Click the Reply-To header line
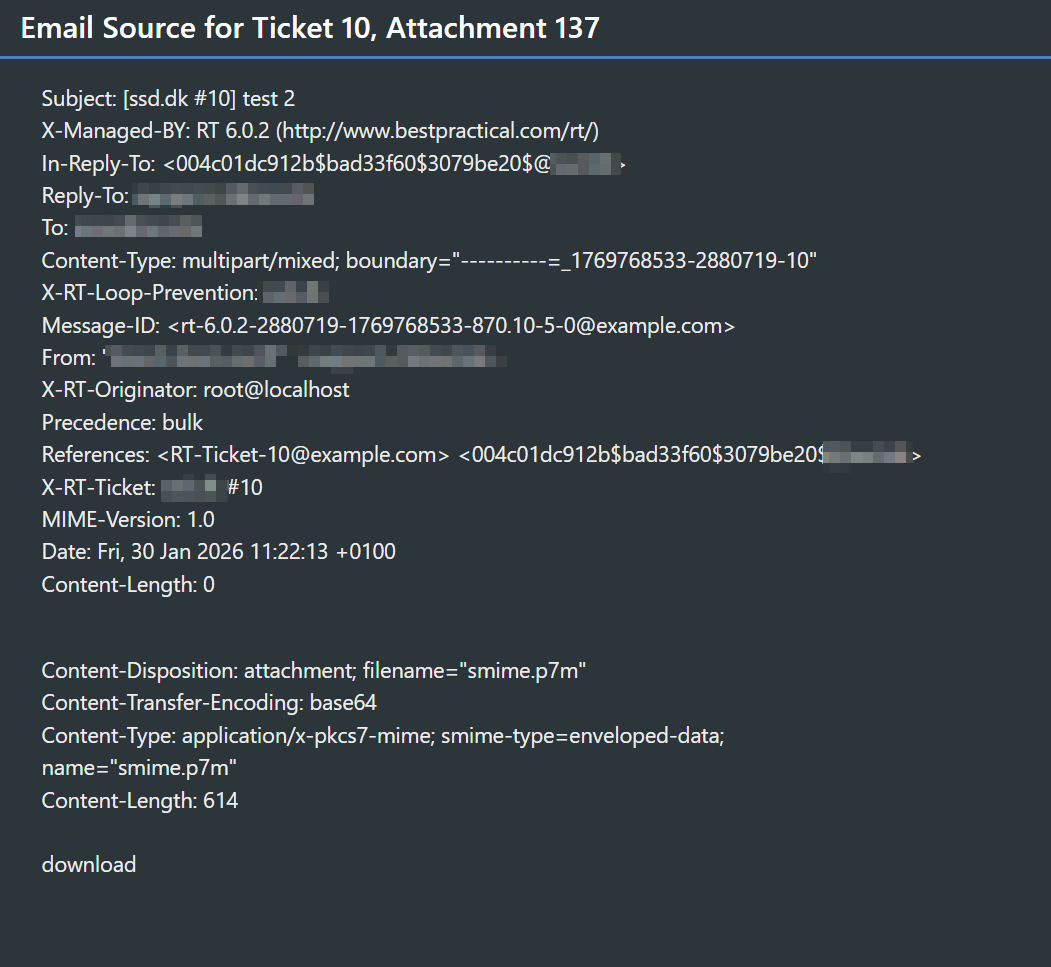This screenshot has width=1051, height=967. pos(178,196)
